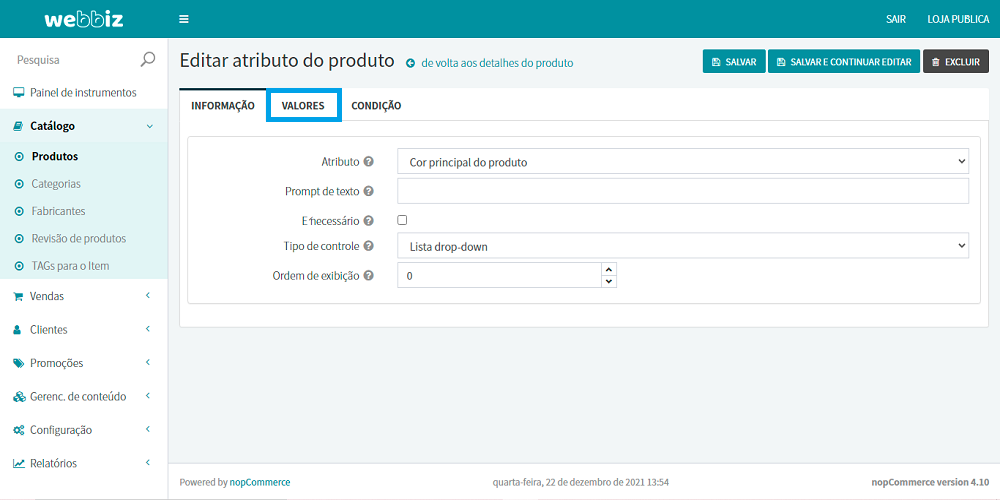Screen dimensions: 1000x500
Task: Click the search magnifier icon in sidebar
Action: [x=148, y=60]
